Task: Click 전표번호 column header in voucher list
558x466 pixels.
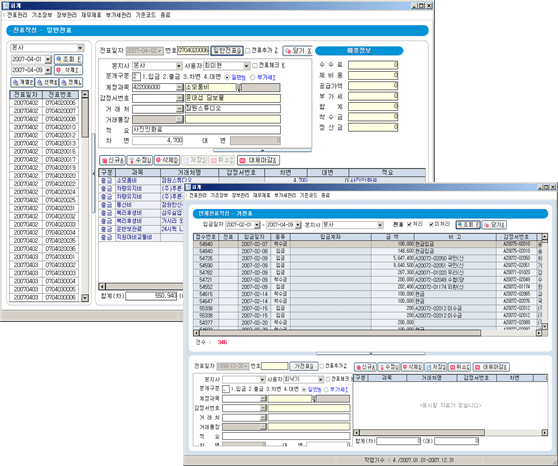Action: pos(60,95)
